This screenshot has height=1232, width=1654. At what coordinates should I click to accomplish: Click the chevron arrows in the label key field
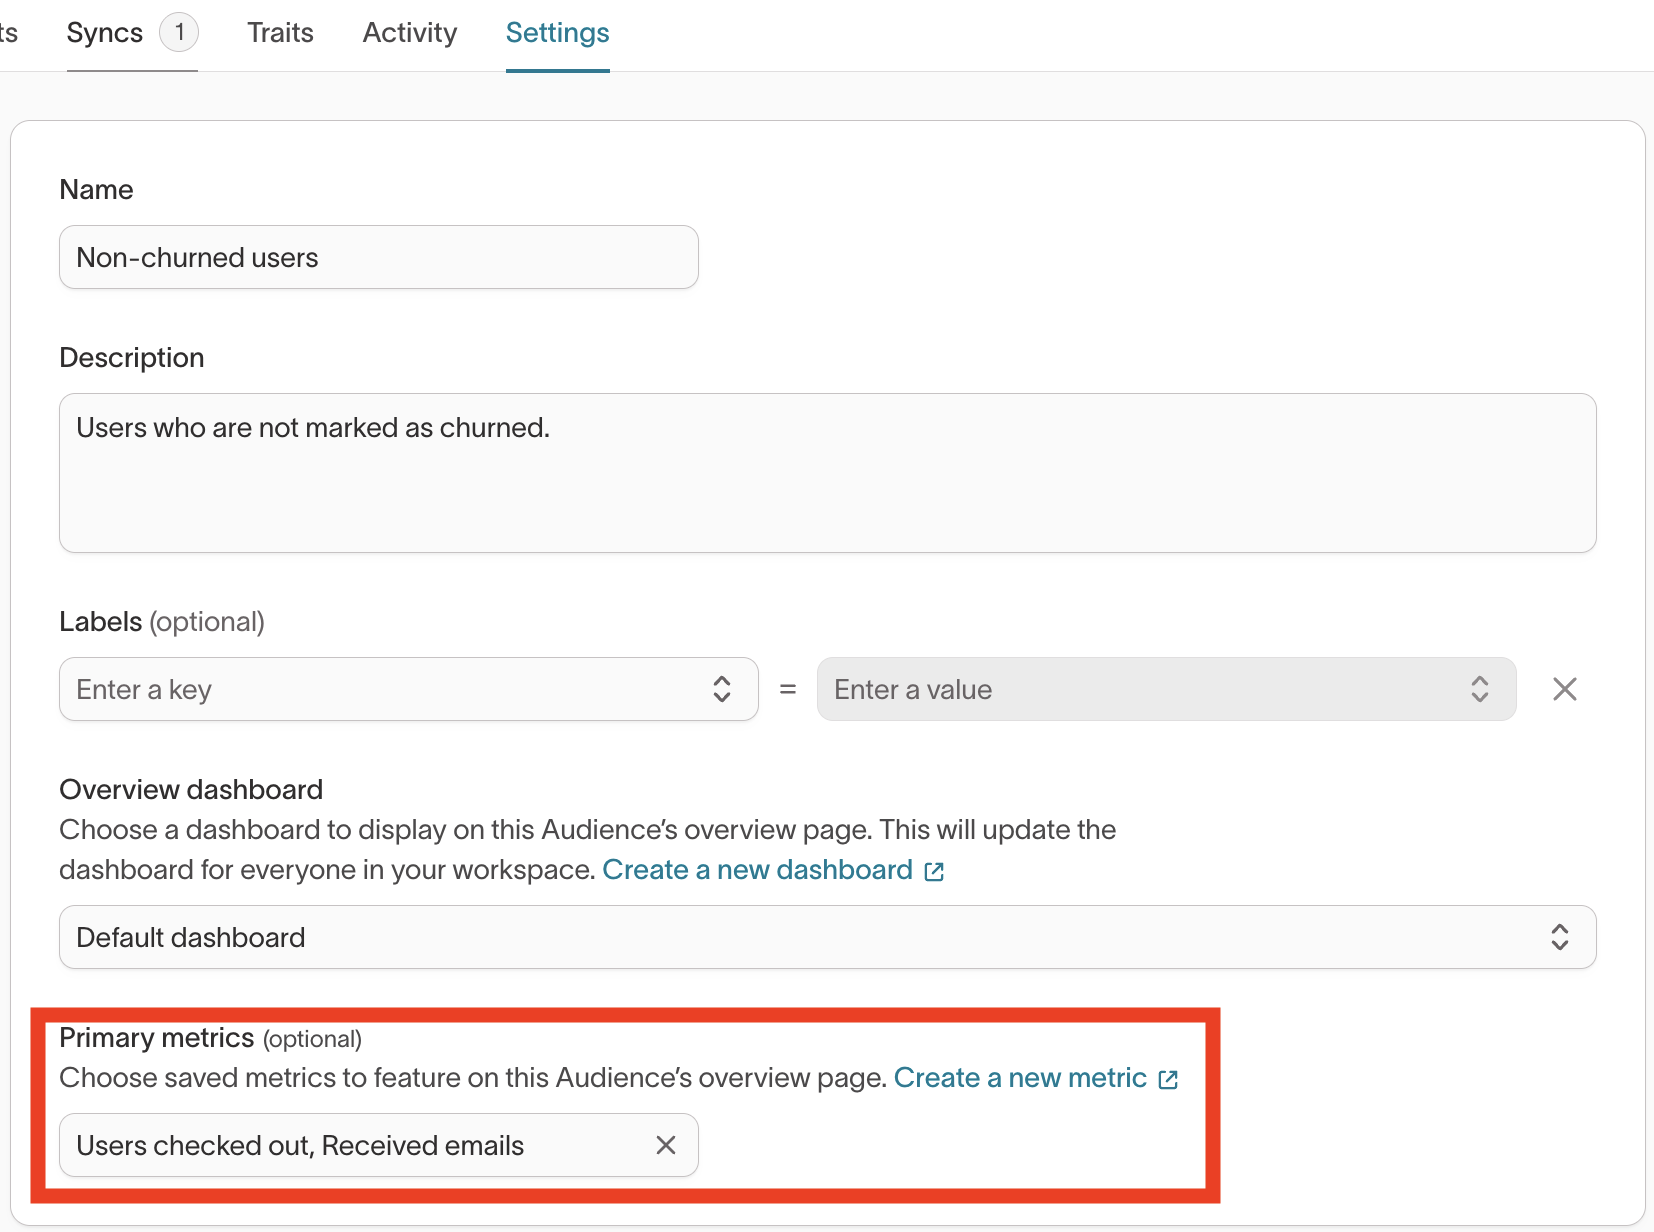(x=722, y=689)
